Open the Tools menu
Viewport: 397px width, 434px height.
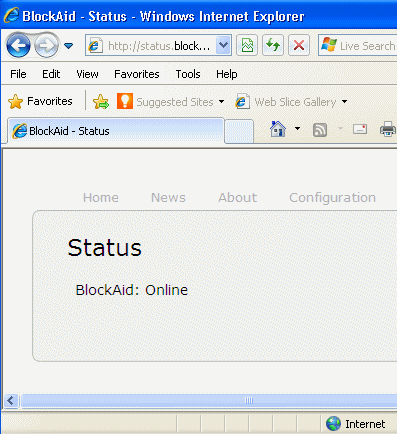coord(188,74)
